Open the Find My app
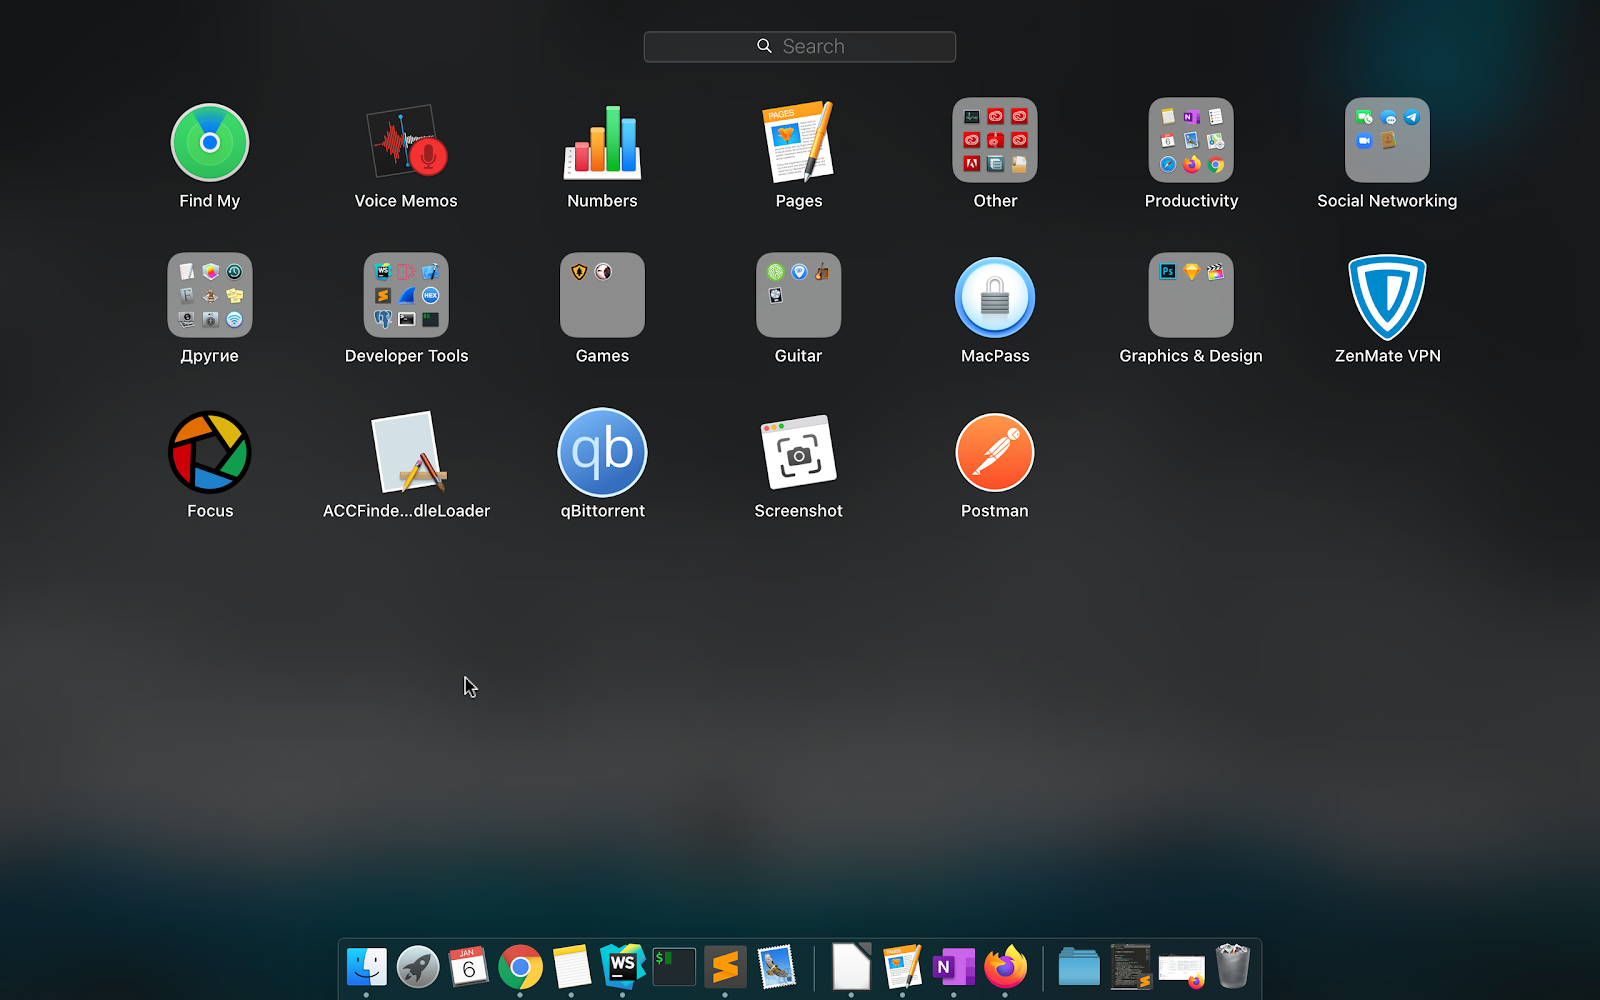1600x1000 pixels. pos(210,142)
